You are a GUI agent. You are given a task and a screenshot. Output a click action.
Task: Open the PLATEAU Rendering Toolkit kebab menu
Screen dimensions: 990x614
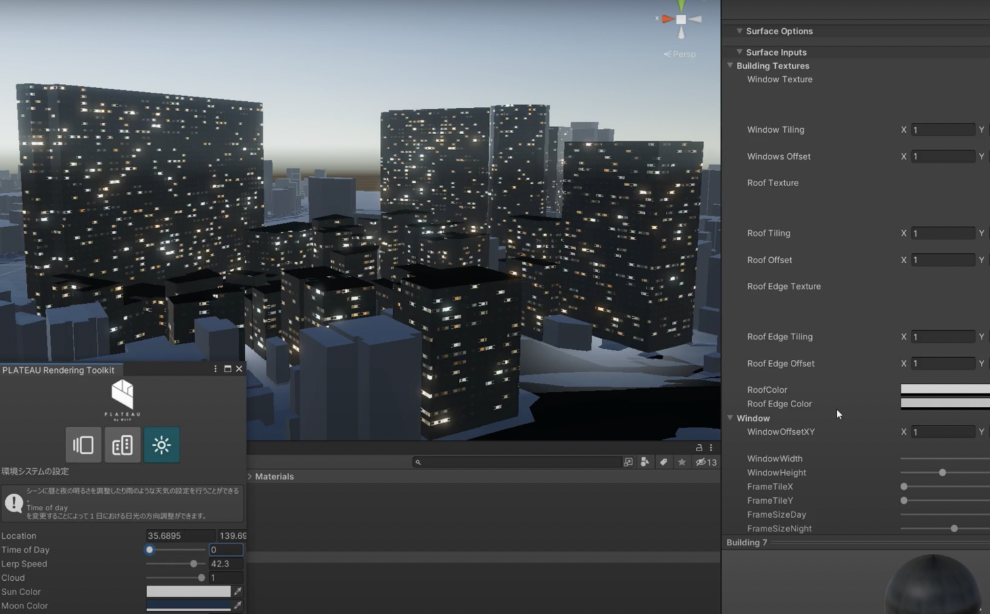pyautogui.click(x=214, y=368)
